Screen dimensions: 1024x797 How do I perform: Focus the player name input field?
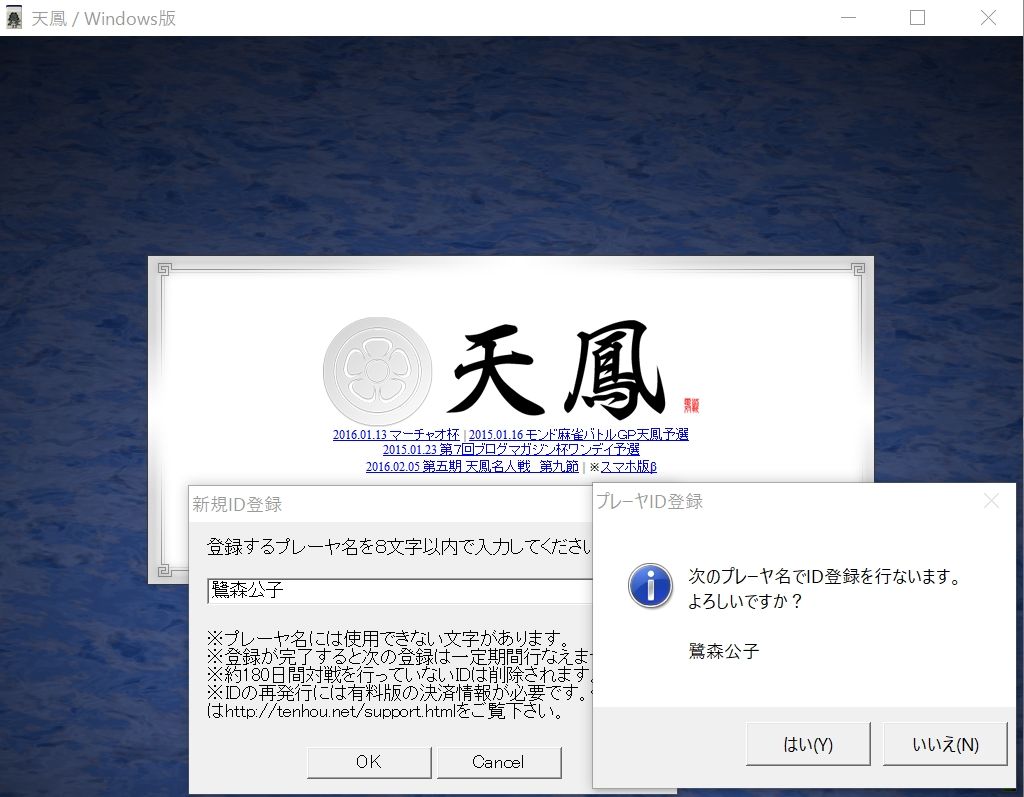tap(400, 591)
